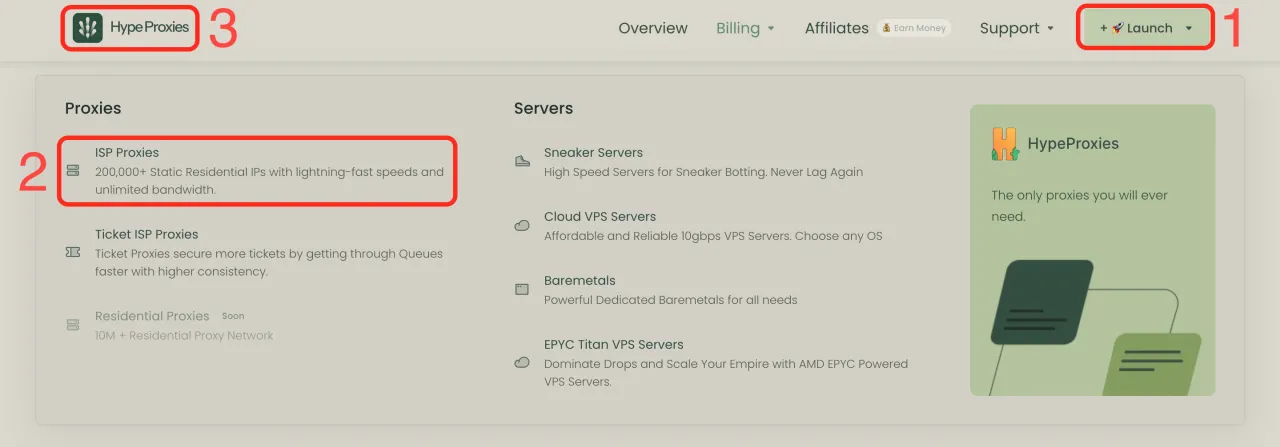Viewport: 1280px width, 447px height.
Task: Click the HypeProxies logo icon in header
Action: click(x=88, y=28)
